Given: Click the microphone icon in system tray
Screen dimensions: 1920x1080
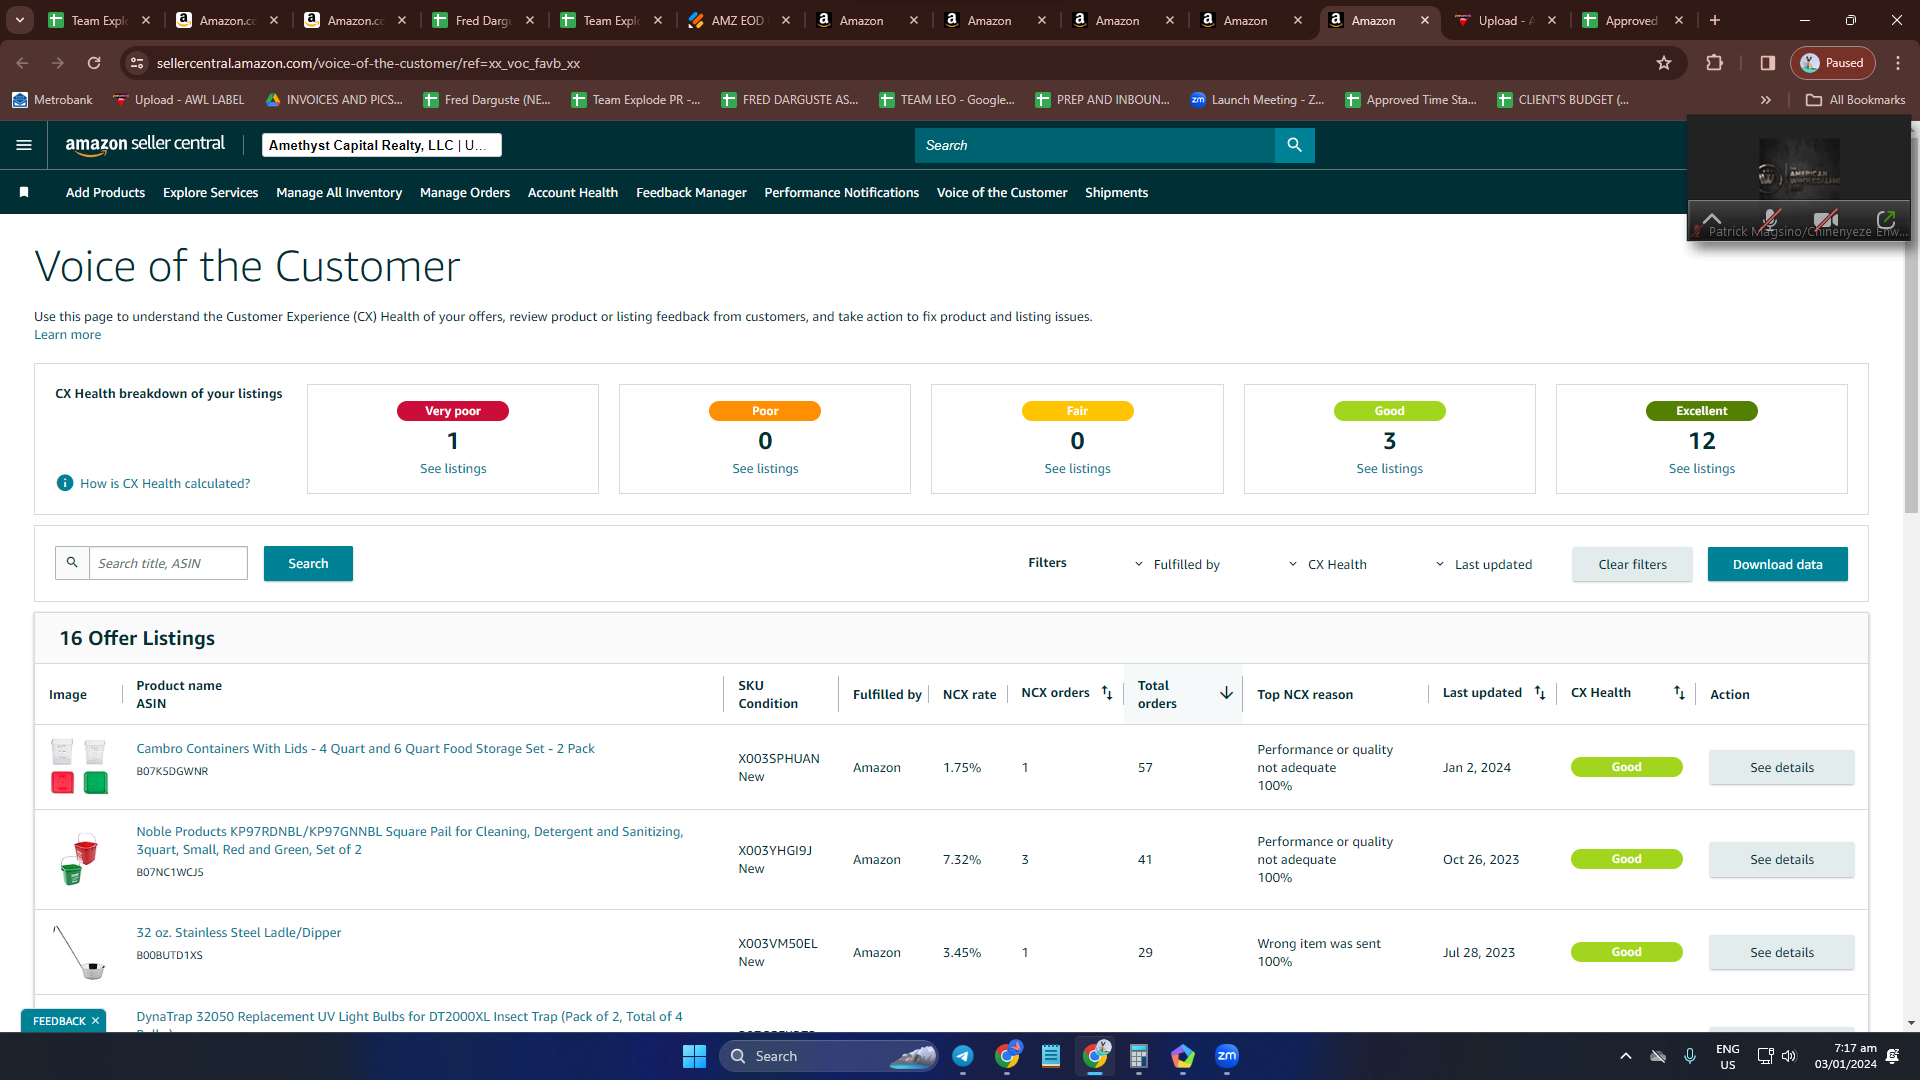Looking at the screenshot, I should (1690, 1056).
